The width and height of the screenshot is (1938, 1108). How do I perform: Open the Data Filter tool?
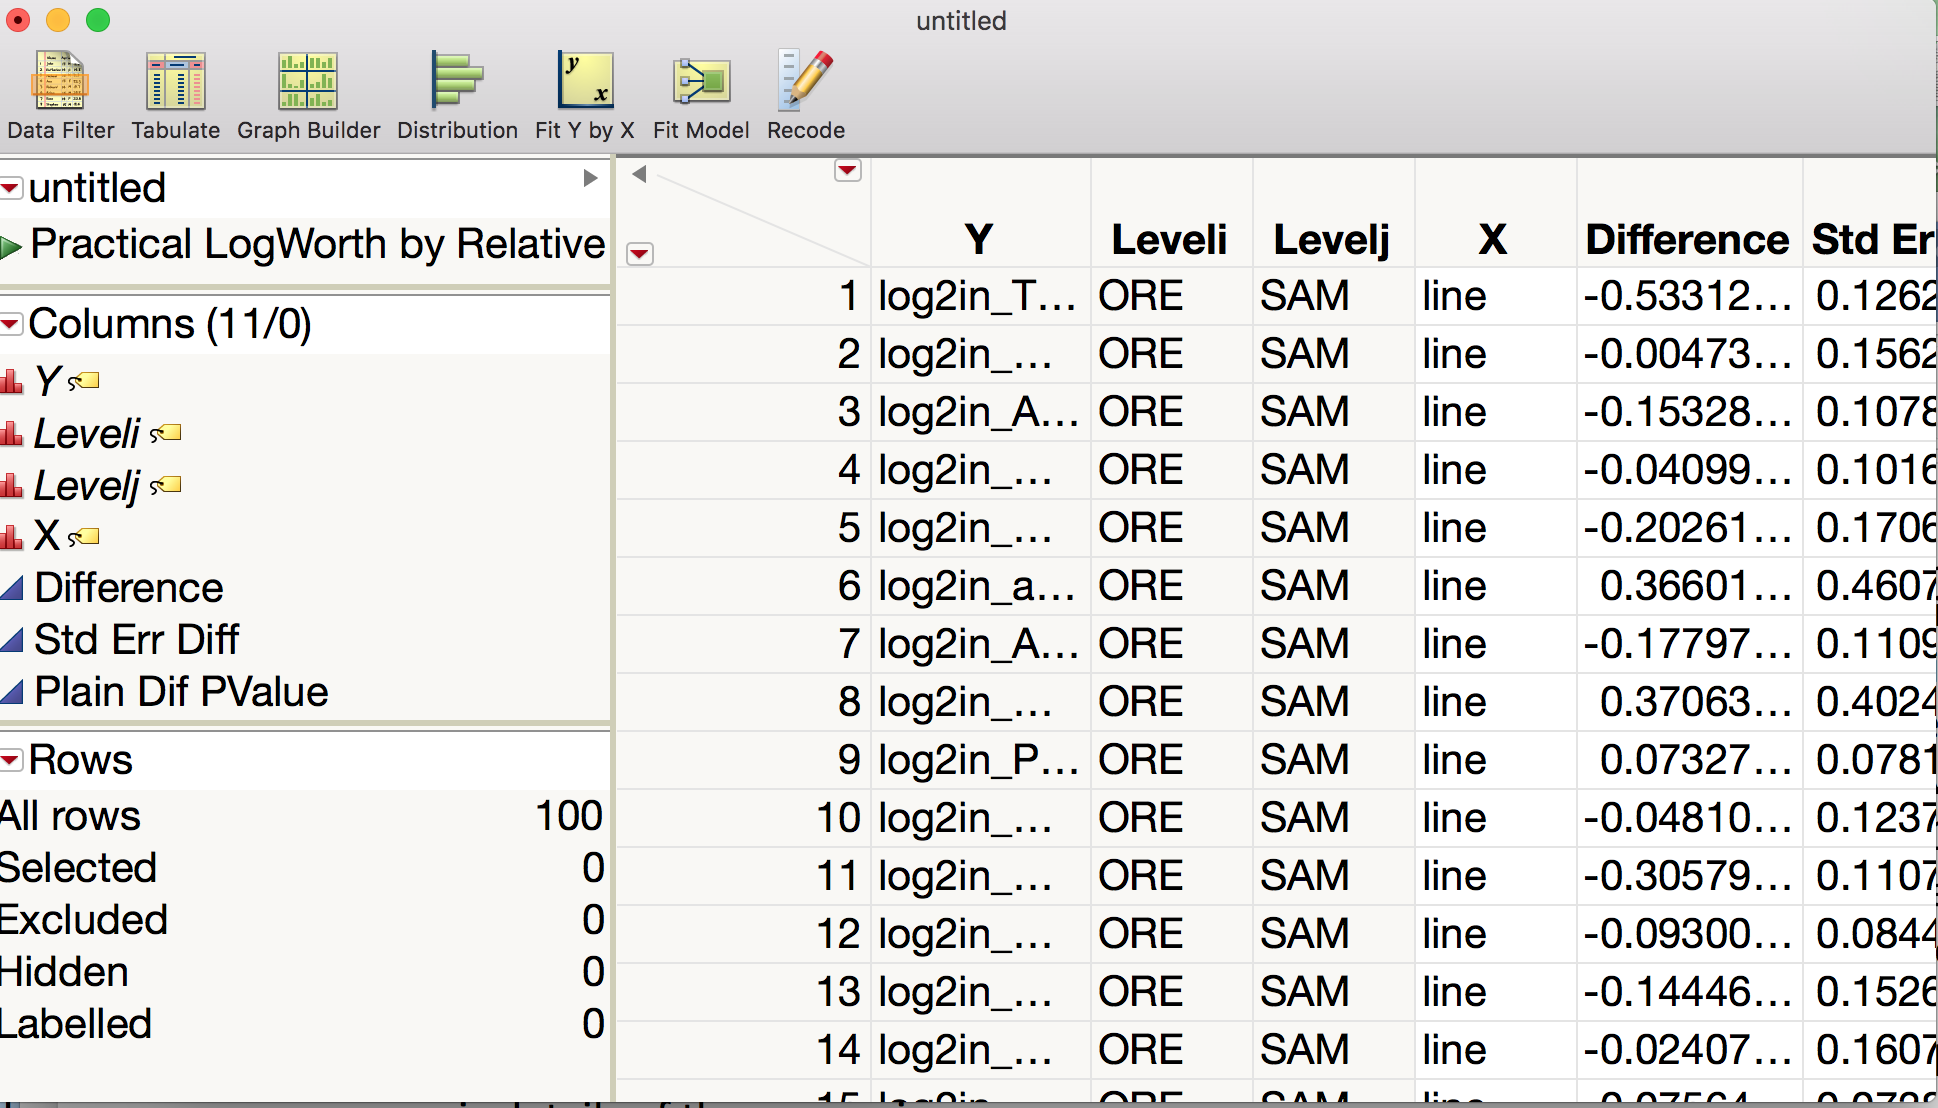[60, 90]
